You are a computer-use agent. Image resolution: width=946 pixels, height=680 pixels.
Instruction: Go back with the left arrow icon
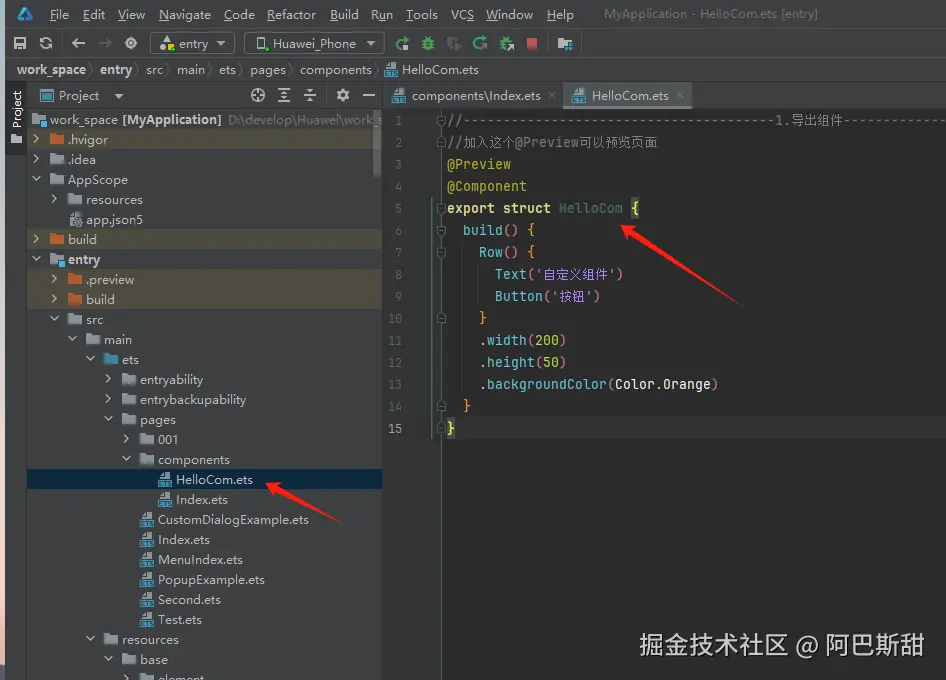78,43
